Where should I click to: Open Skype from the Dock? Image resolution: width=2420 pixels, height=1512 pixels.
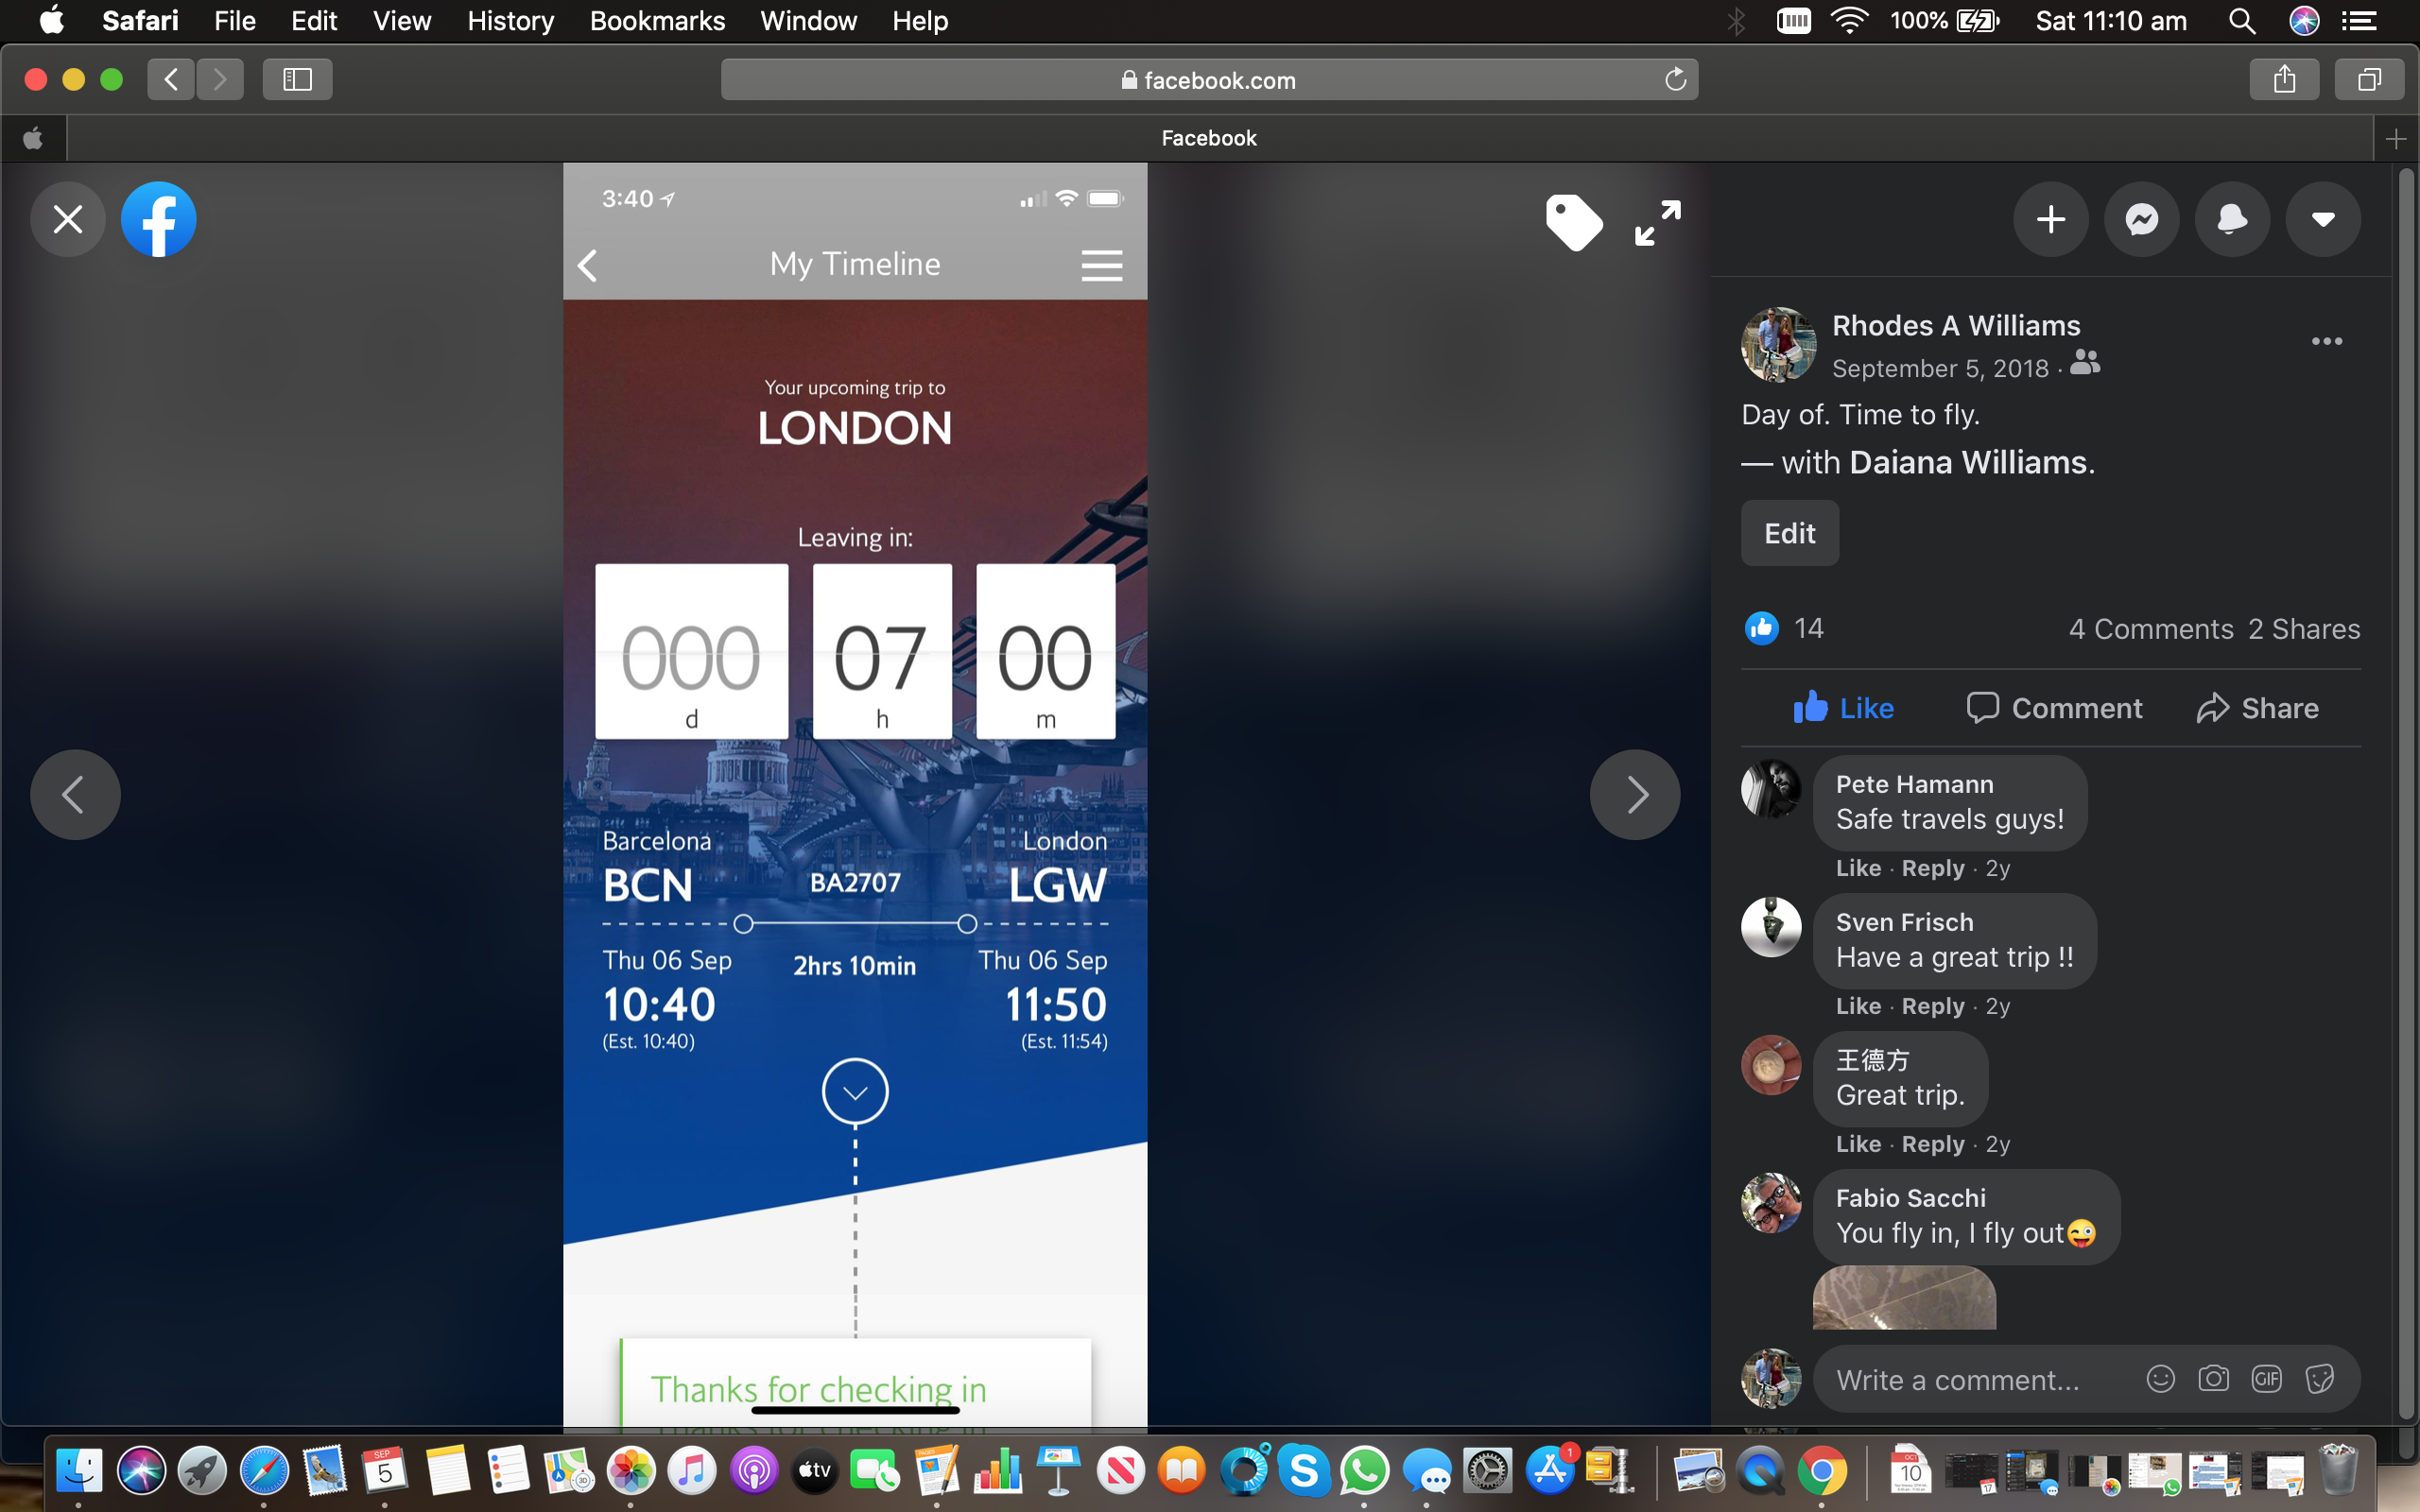[1303, 1471]
